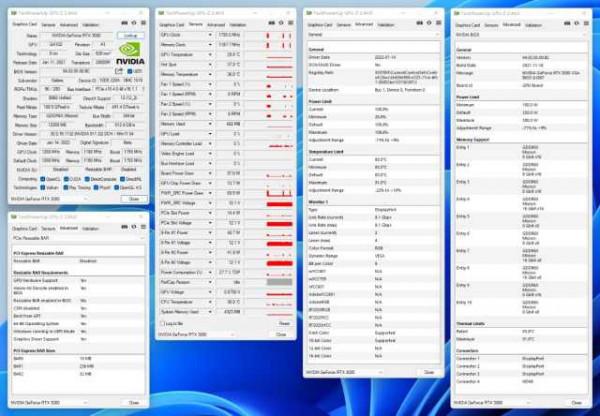This screenshot has width=600, height=416.
Task: Toggle the OpenCL checkbox
Action: pyautogui.click(x=43, y=179)
